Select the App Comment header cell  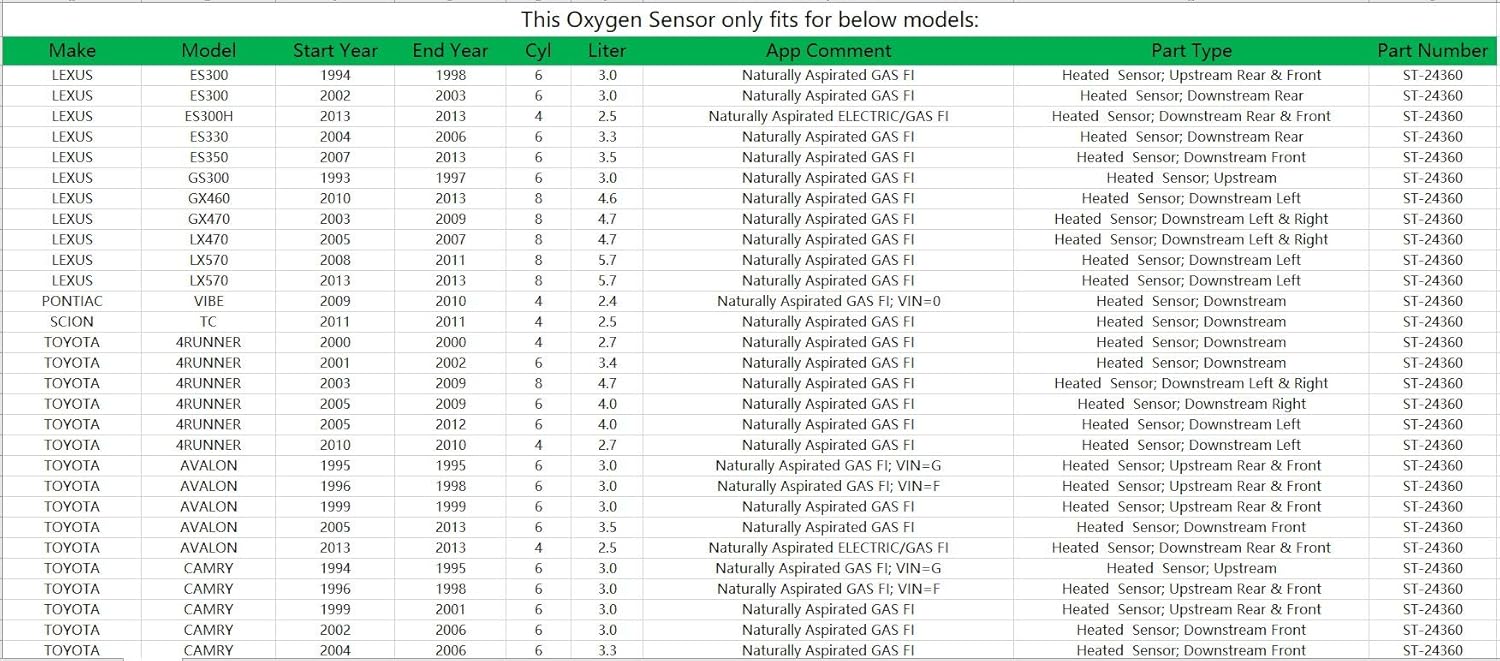[828, 51]
